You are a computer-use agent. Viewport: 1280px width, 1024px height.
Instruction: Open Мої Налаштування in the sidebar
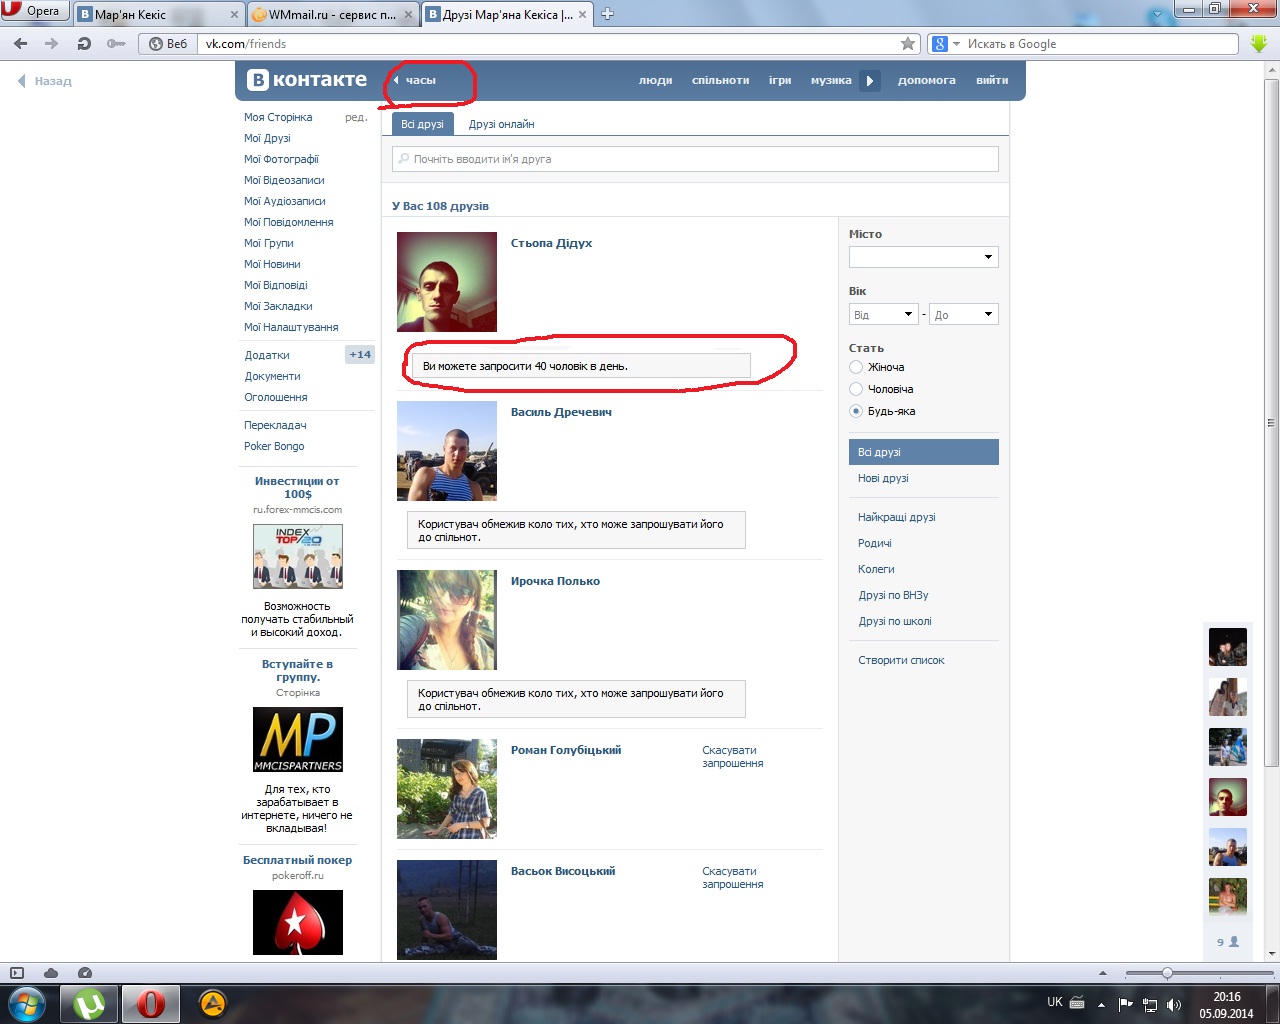[291, 327]
